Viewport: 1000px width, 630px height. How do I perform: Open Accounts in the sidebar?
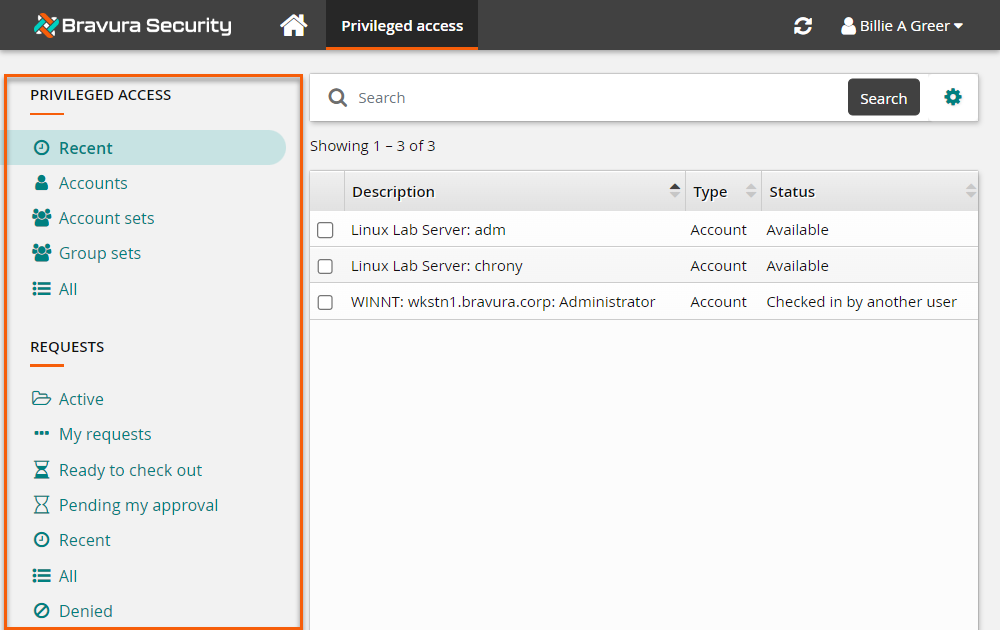92,183
